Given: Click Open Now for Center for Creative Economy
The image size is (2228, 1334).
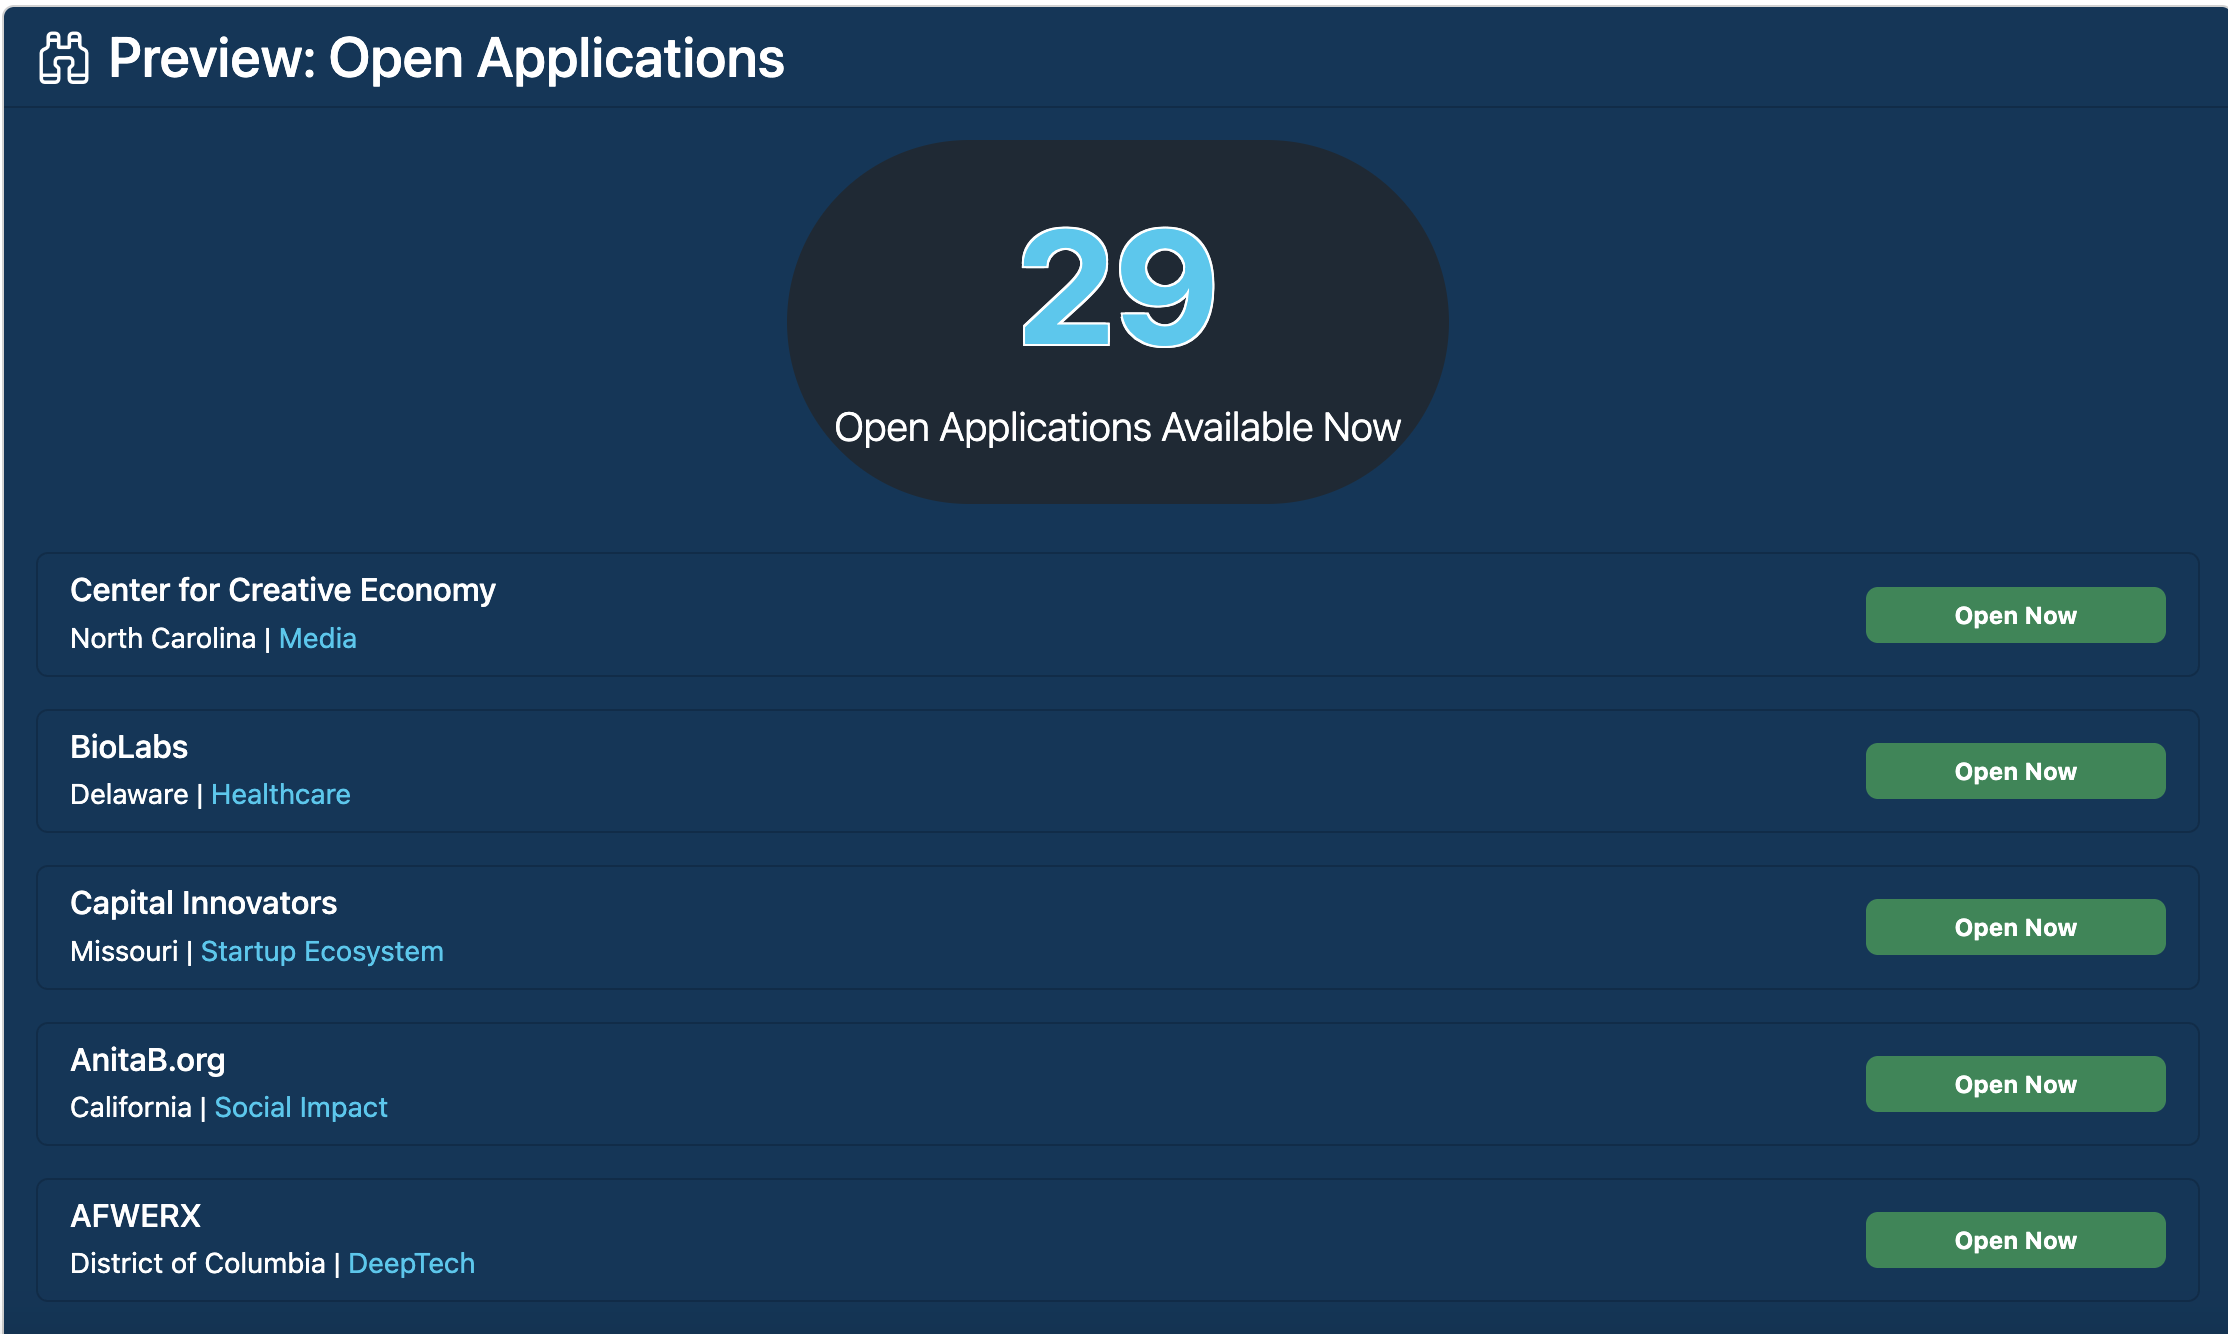Looking at the screenshot, I should pyautogui.click(x=2014, y=615).
